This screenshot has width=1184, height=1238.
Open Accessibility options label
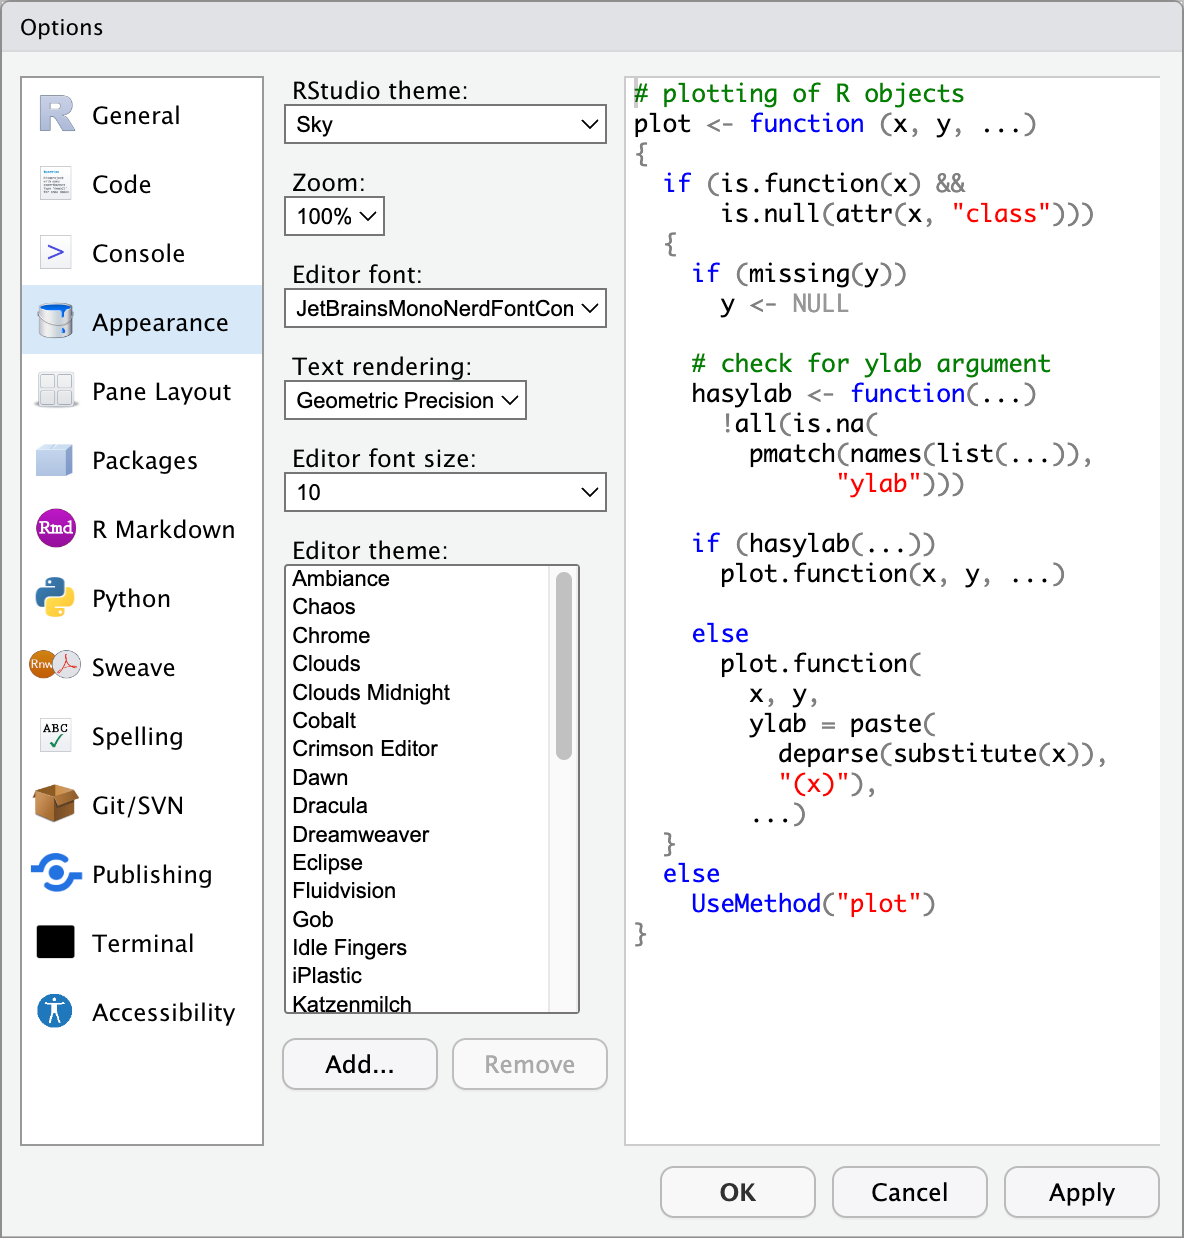[163, 1012]
